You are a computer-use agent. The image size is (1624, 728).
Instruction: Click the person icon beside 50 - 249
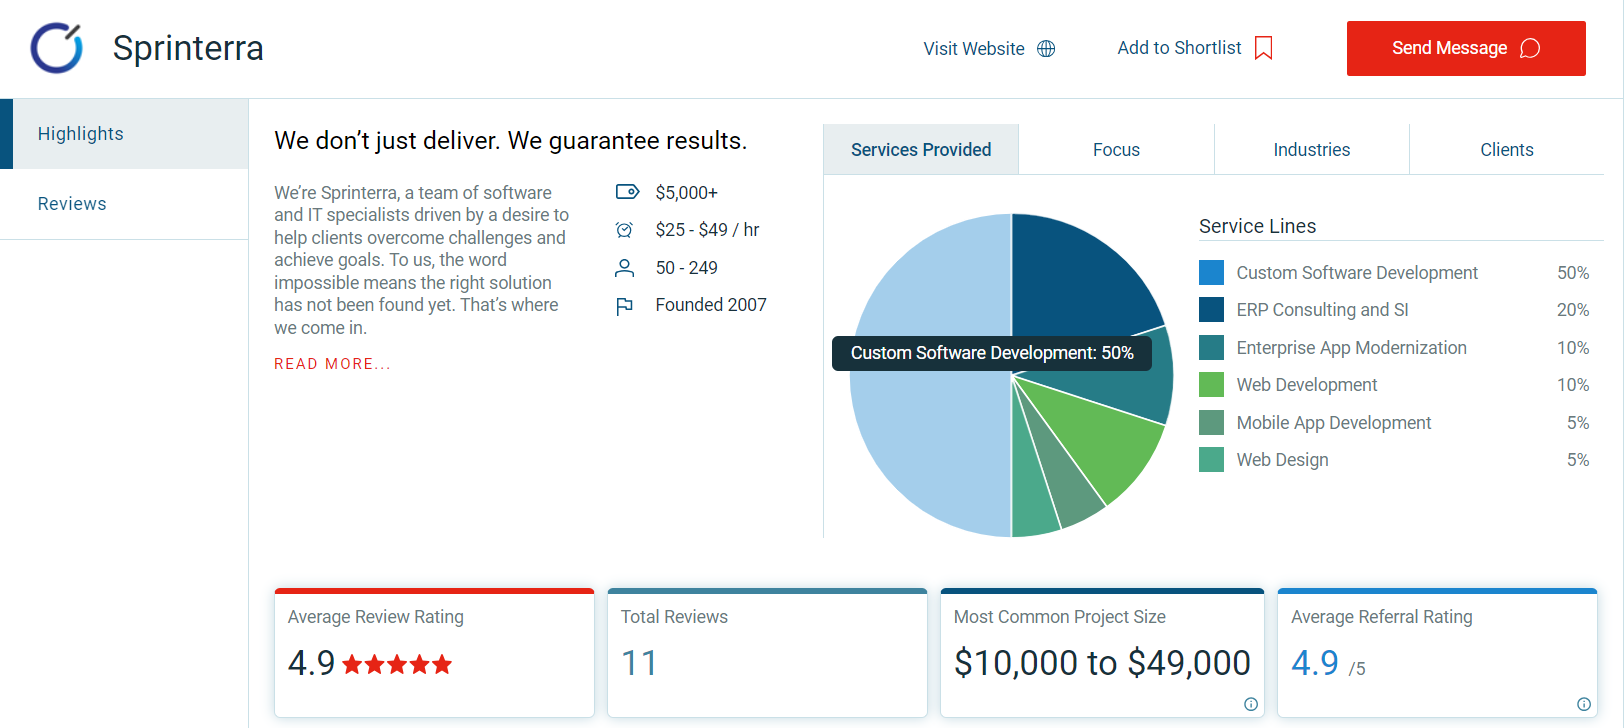[x=625, y=268]
